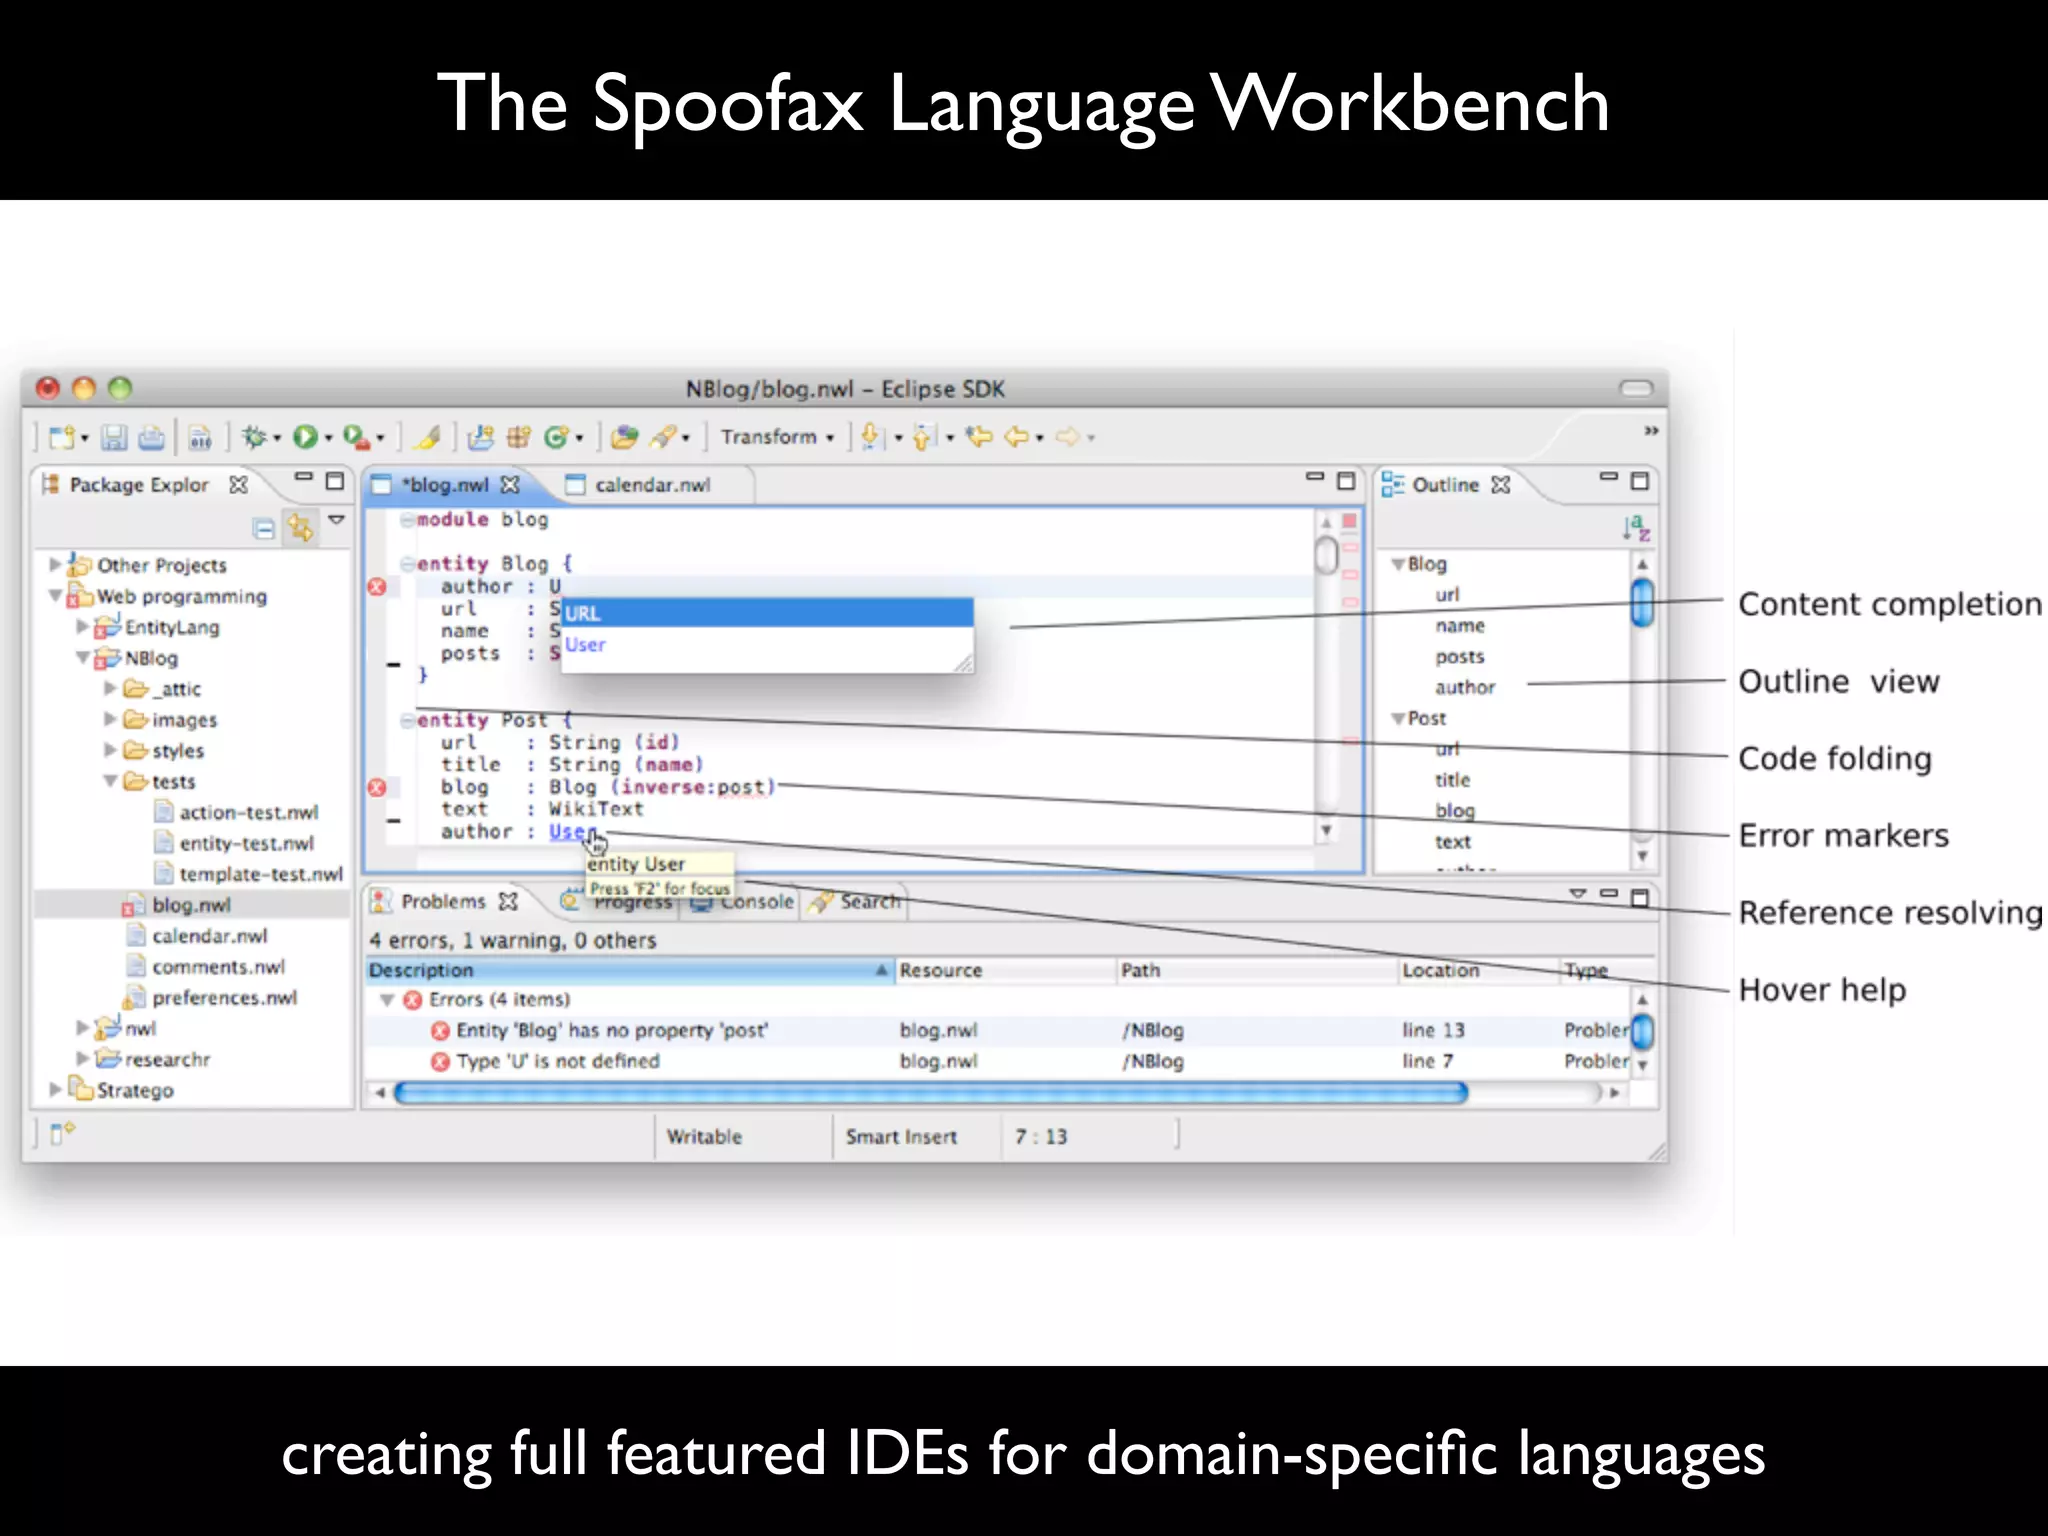Open the Debug button dropdown arrow

pyautogui.click(x=277, y=439)
